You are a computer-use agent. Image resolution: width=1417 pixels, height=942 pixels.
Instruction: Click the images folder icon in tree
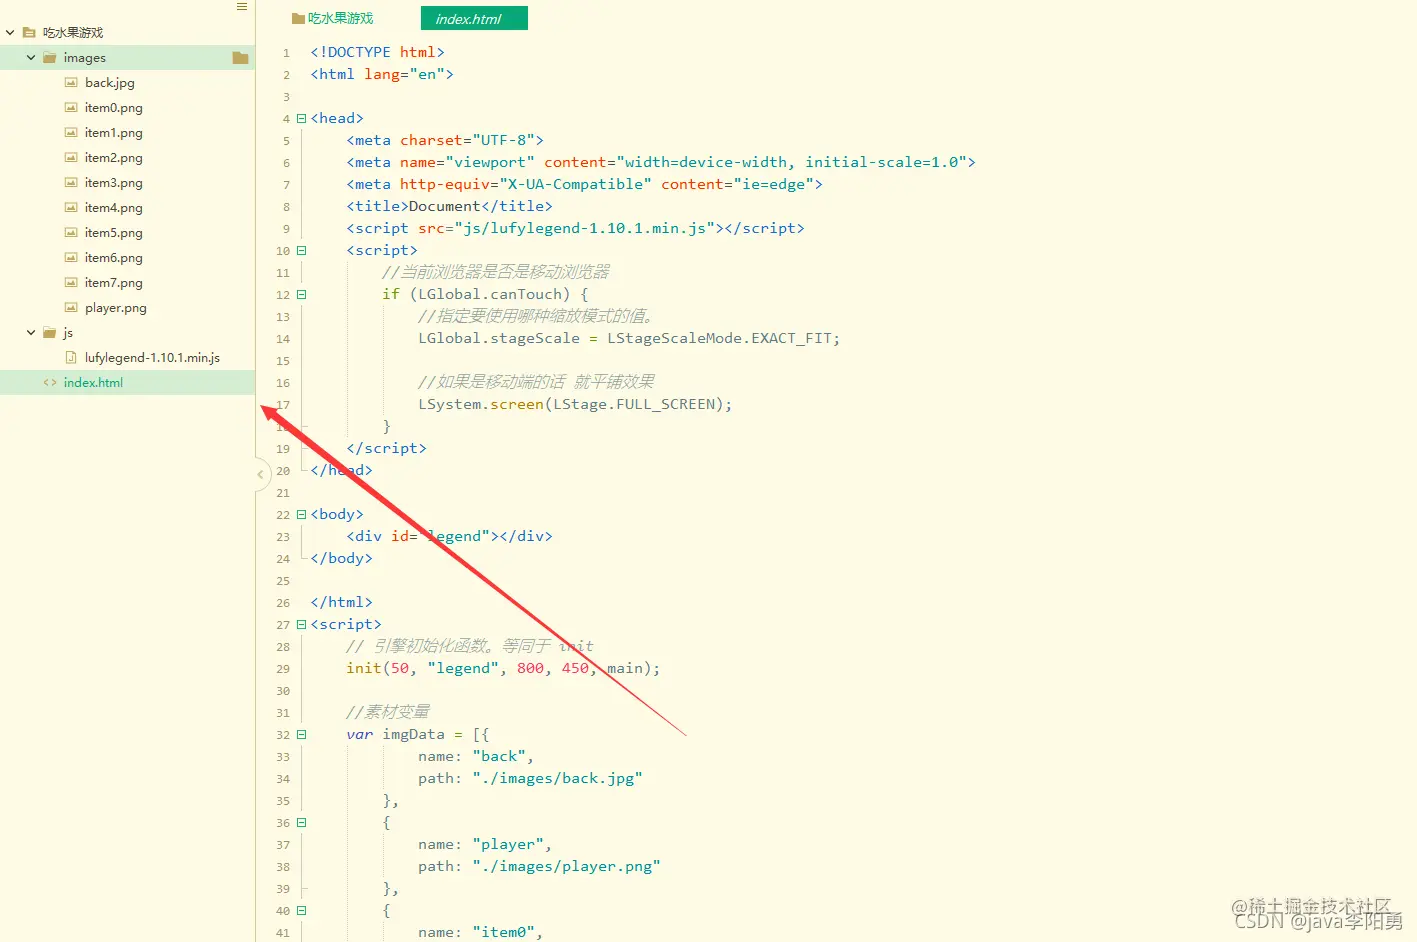(50, 58)
